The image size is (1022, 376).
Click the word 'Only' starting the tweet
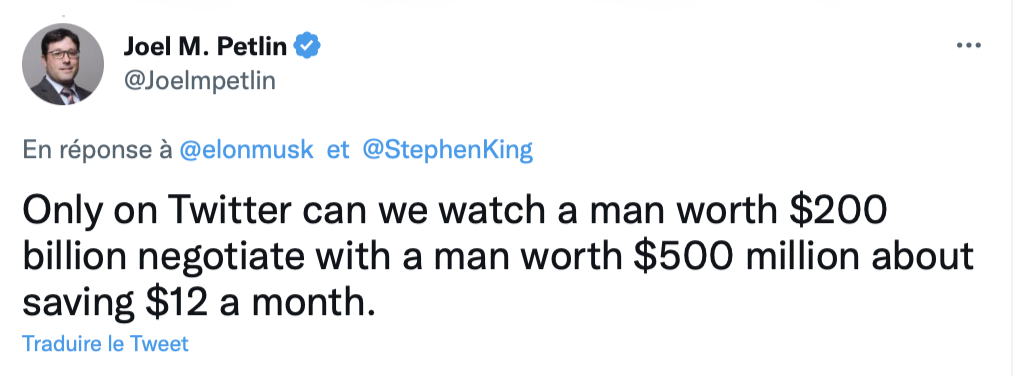(x=59, y=212)
